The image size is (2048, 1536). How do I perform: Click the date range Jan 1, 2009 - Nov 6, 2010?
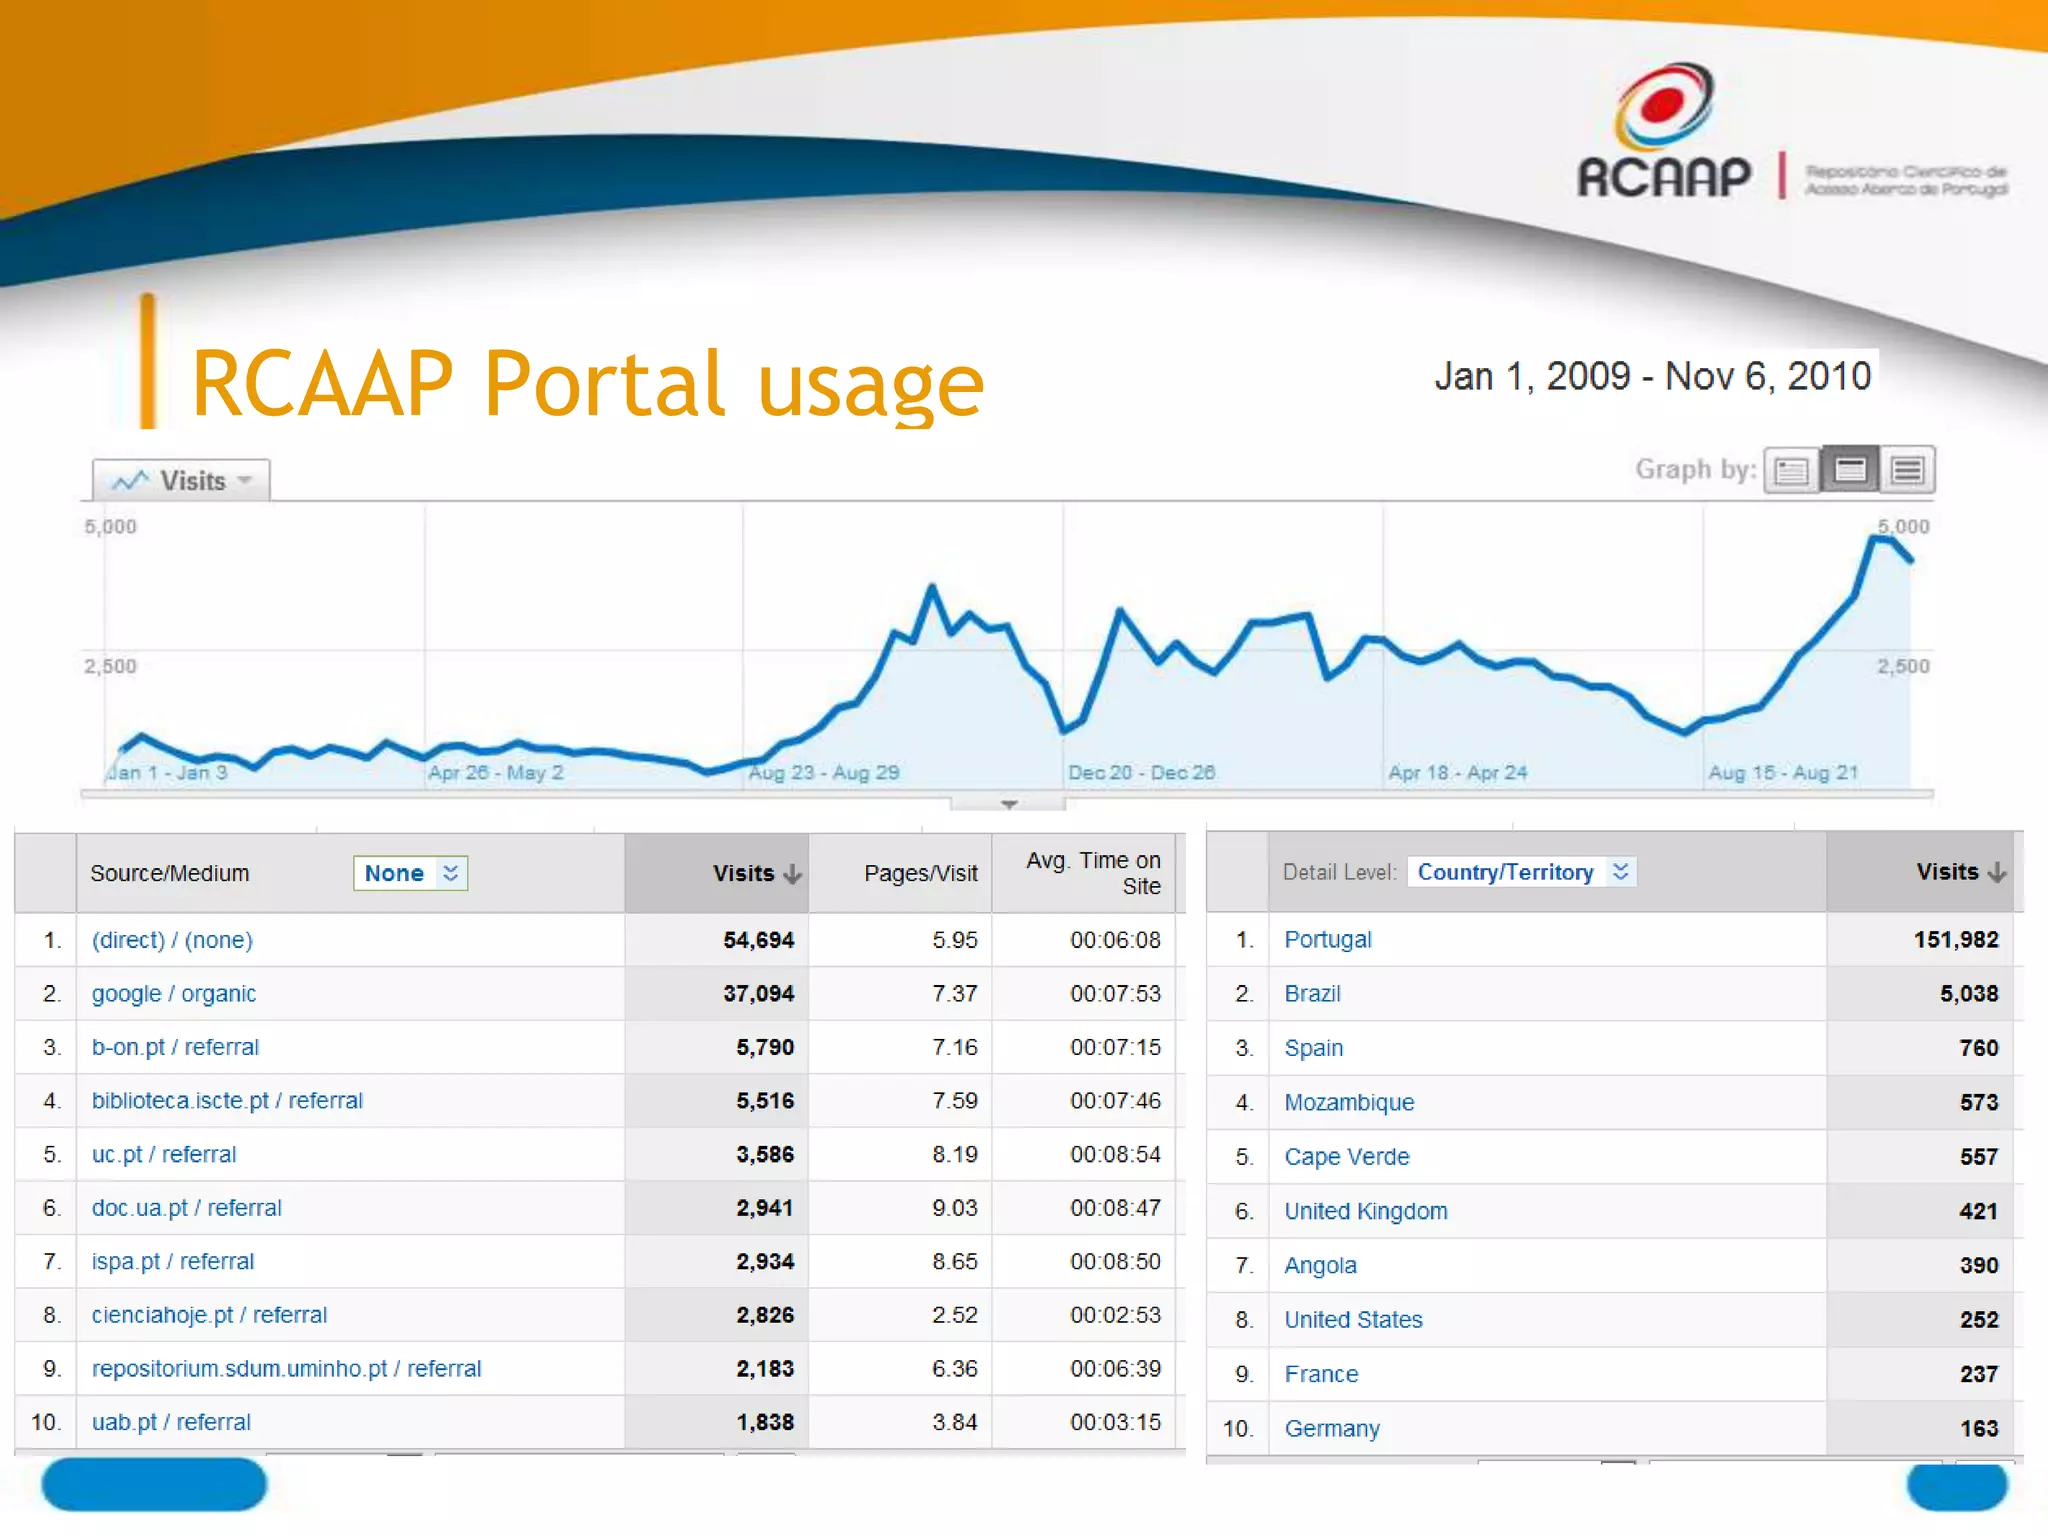click(x=1653, y=376)
